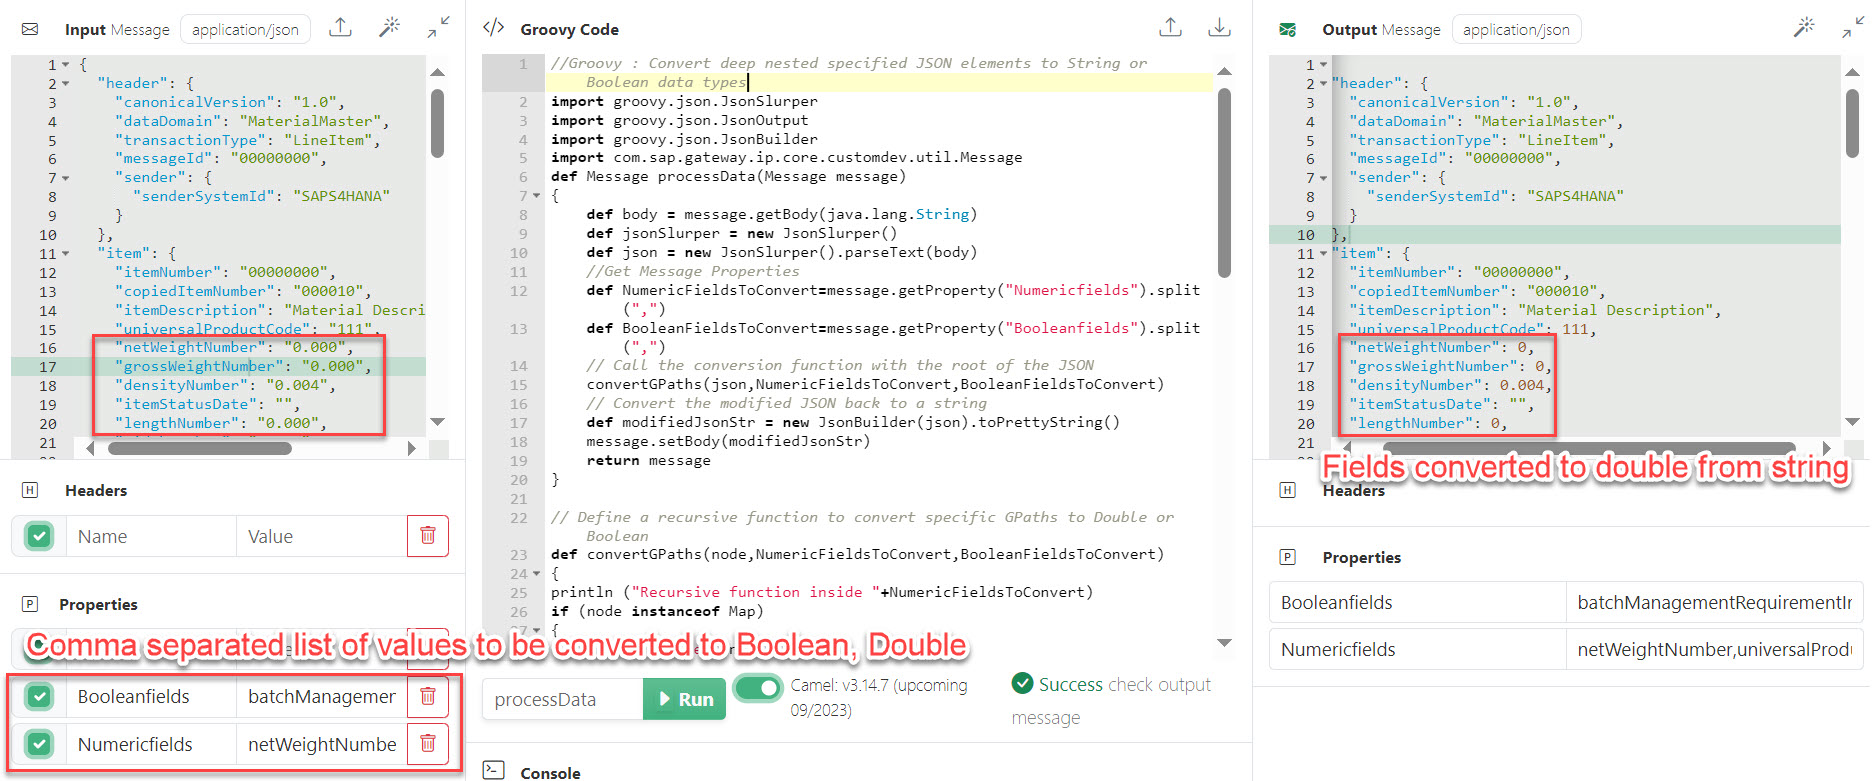
Task: Toggle checkbox for empty Name header row
Action: click(39, 536)
